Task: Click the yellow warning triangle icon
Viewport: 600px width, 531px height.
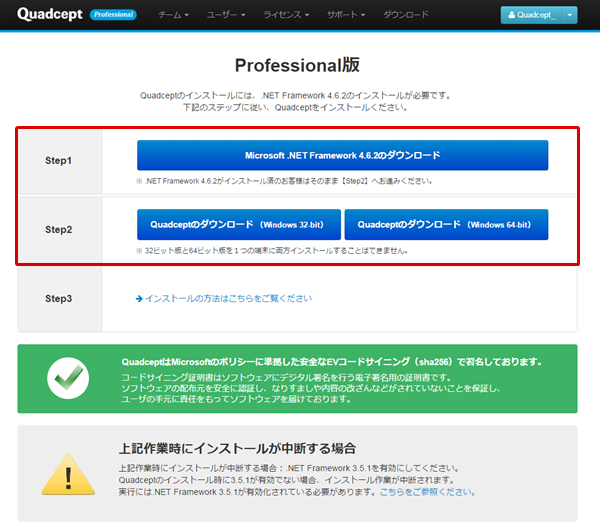Action: coord(68,474)
